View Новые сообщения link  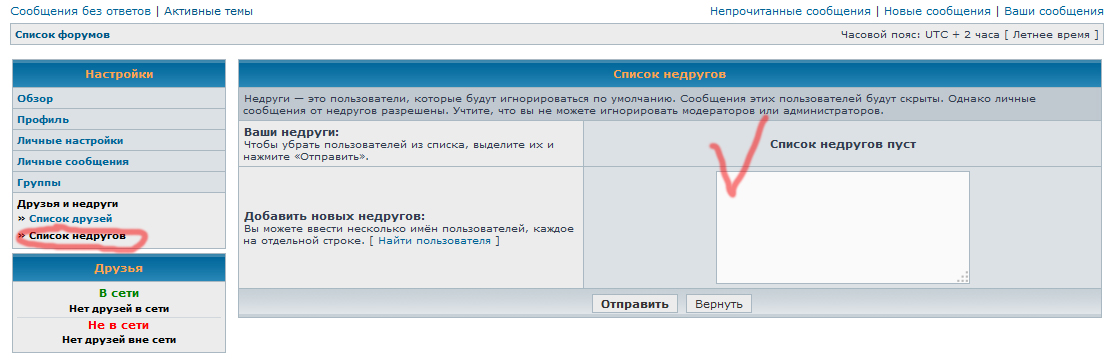[x=937, y=11]
